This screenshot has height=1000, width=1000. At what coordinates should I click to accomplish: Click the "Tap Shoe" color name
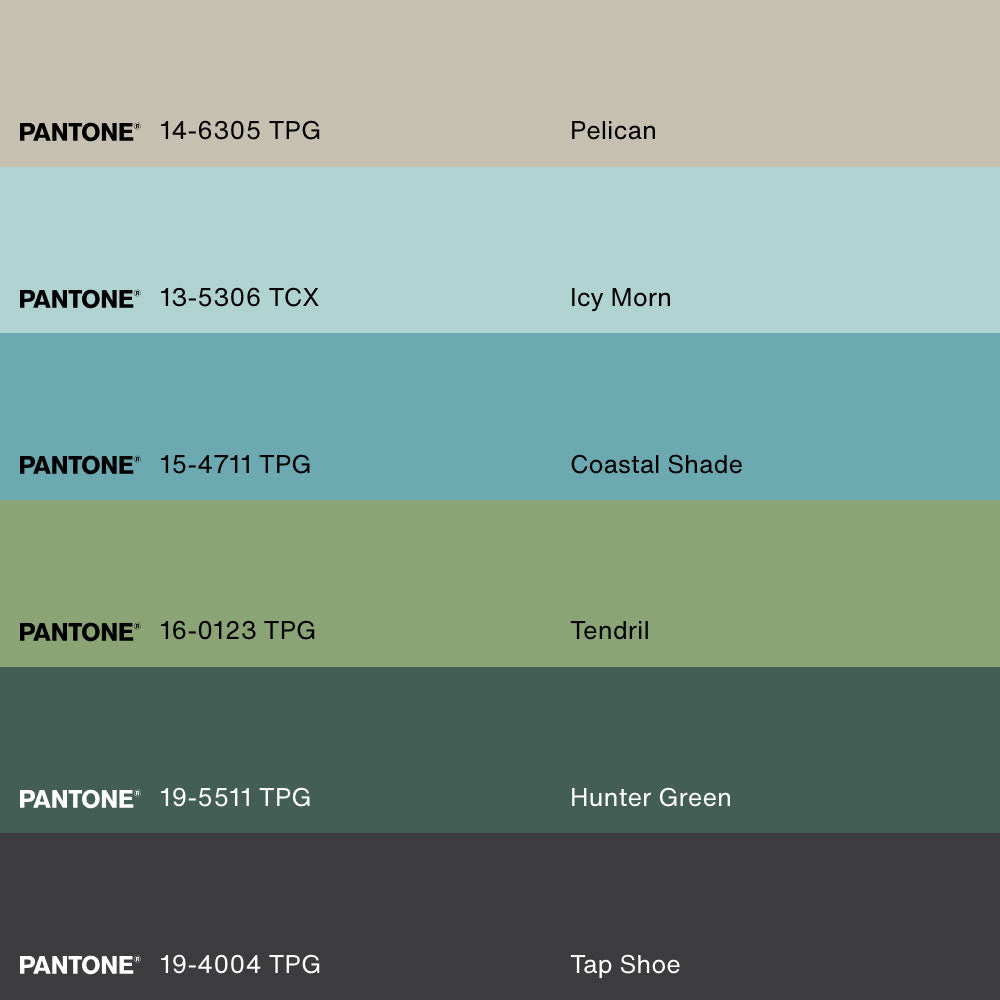[x=625, y=965]
